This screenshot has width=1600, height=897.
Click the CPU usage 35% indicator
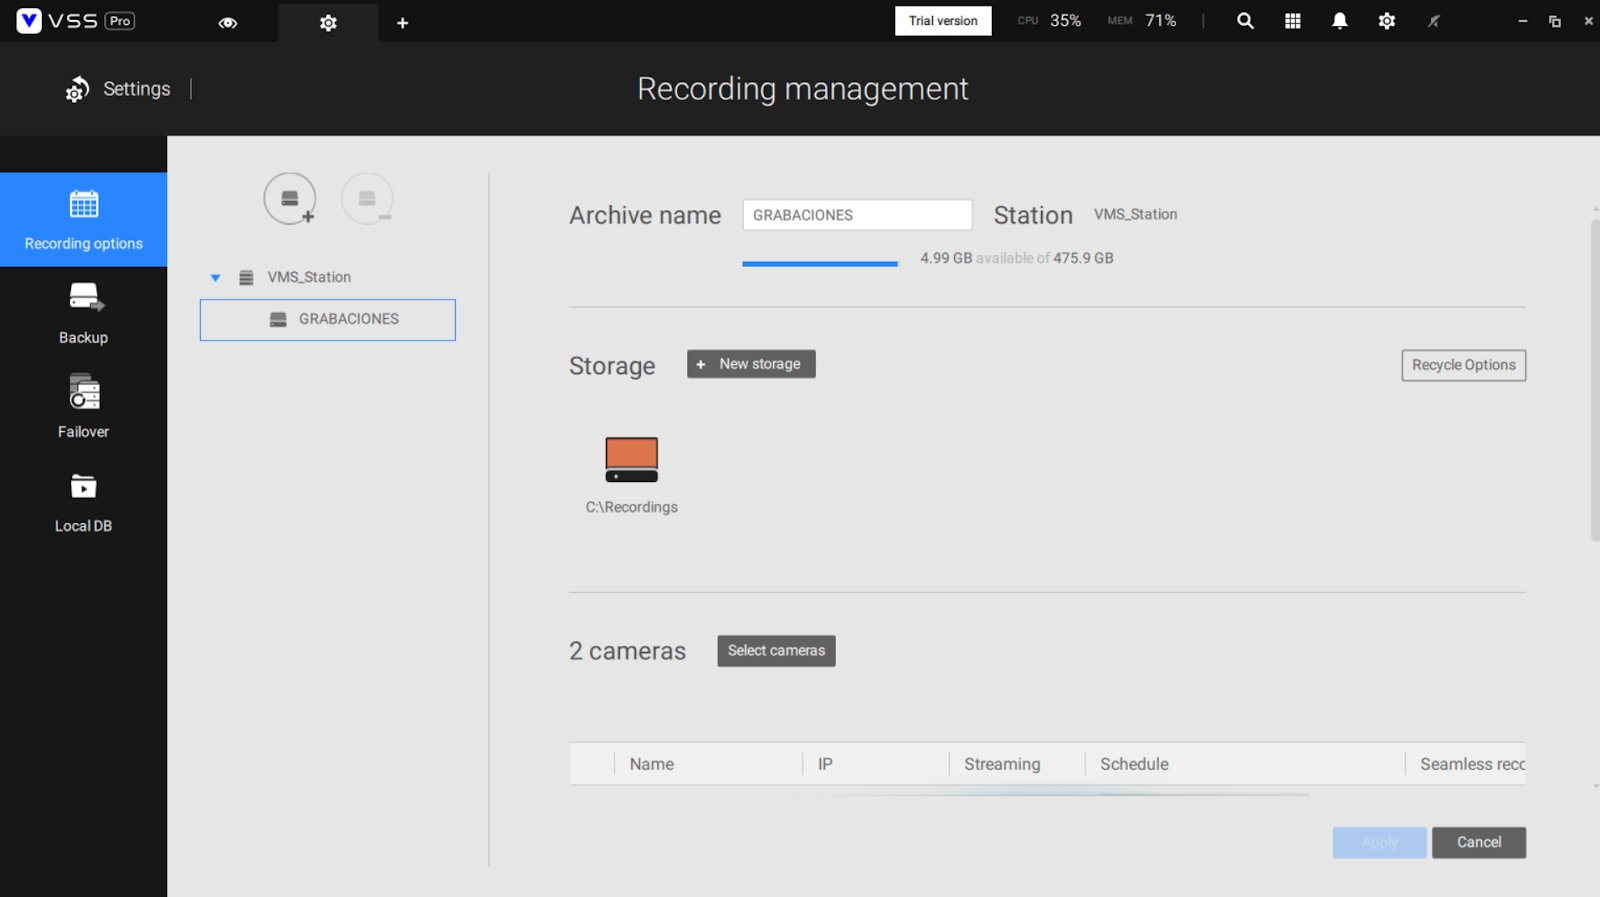(x=1049, y=21)
